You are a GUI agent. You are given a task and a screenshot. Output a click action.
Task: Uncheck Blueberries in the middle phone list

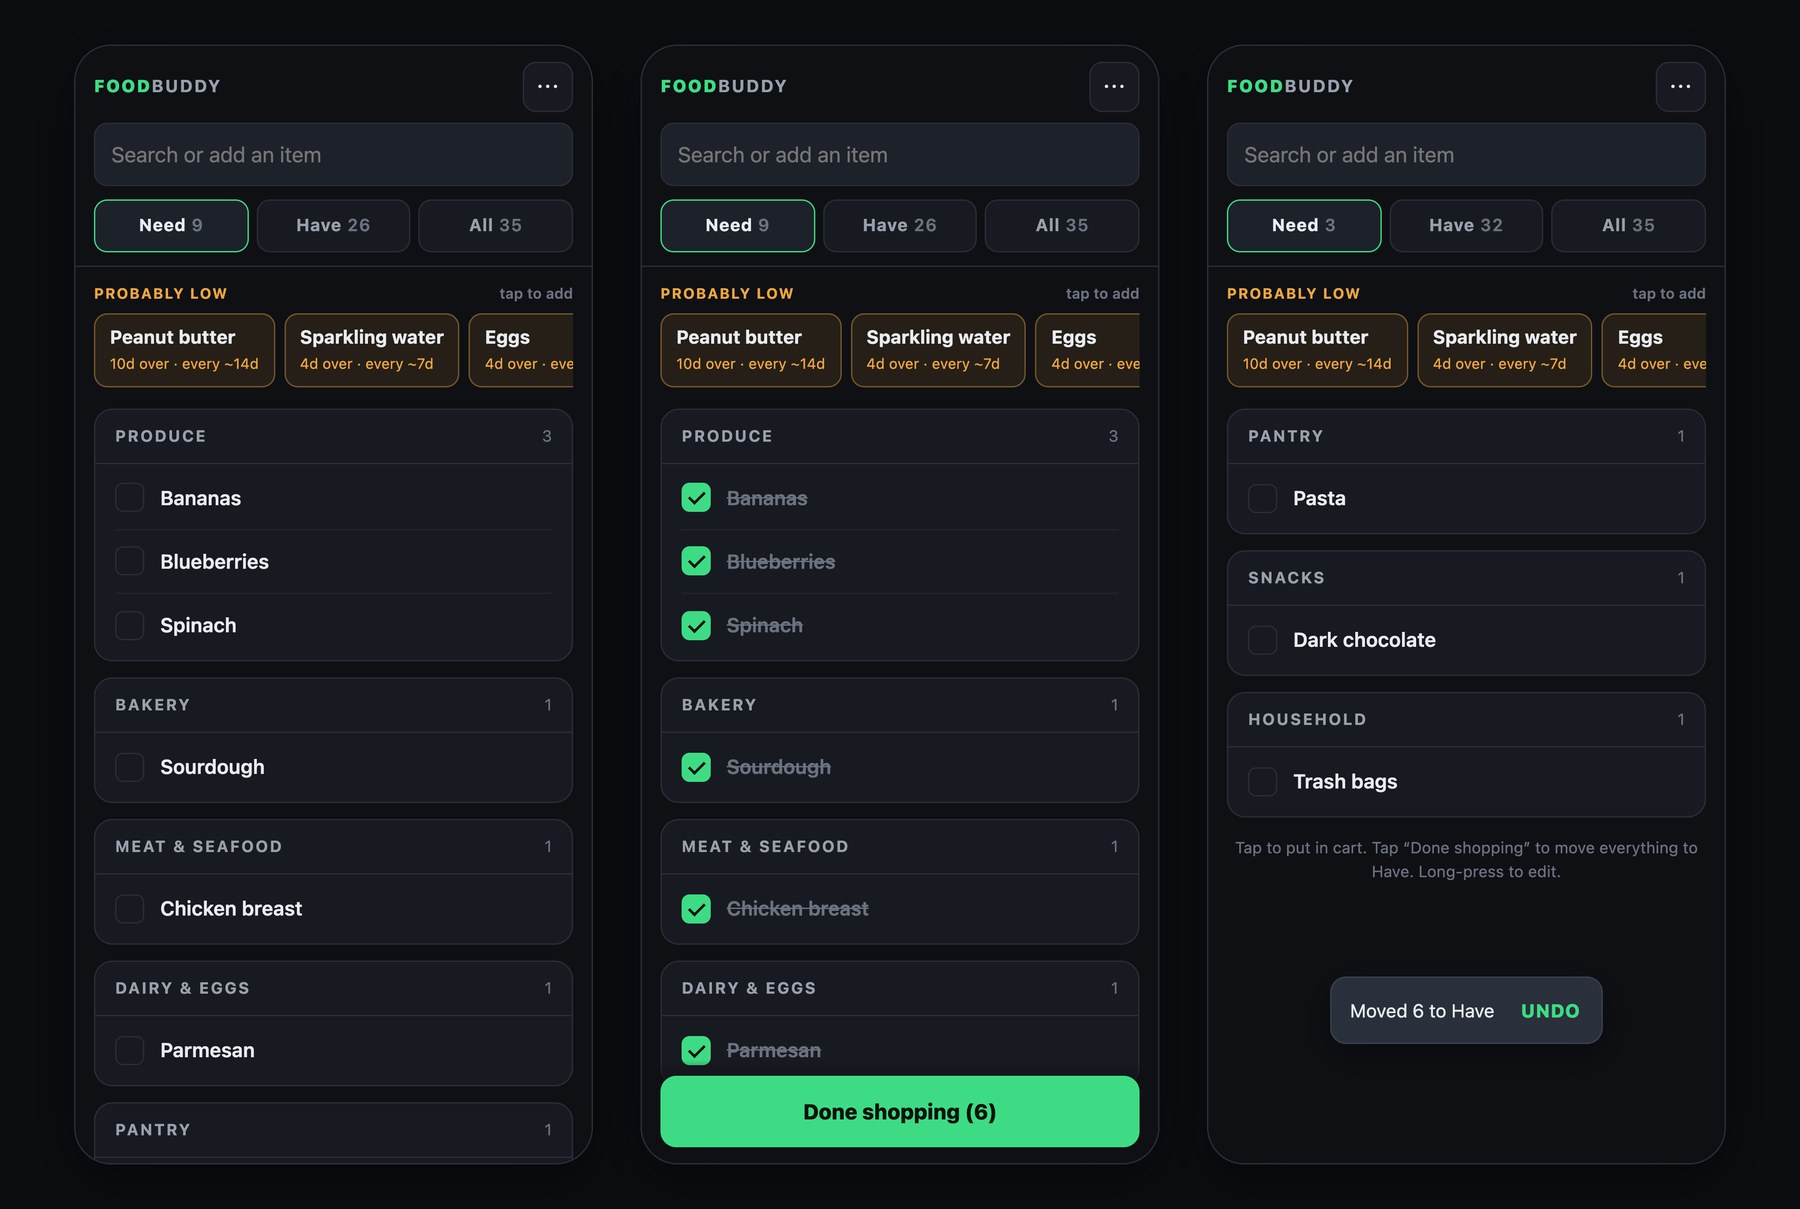696,562
